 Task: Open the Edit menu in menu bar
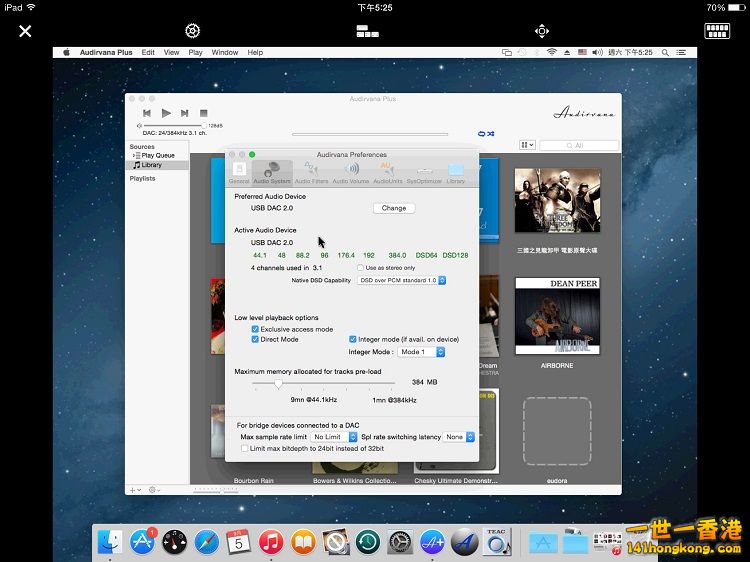tap(148, 52)
